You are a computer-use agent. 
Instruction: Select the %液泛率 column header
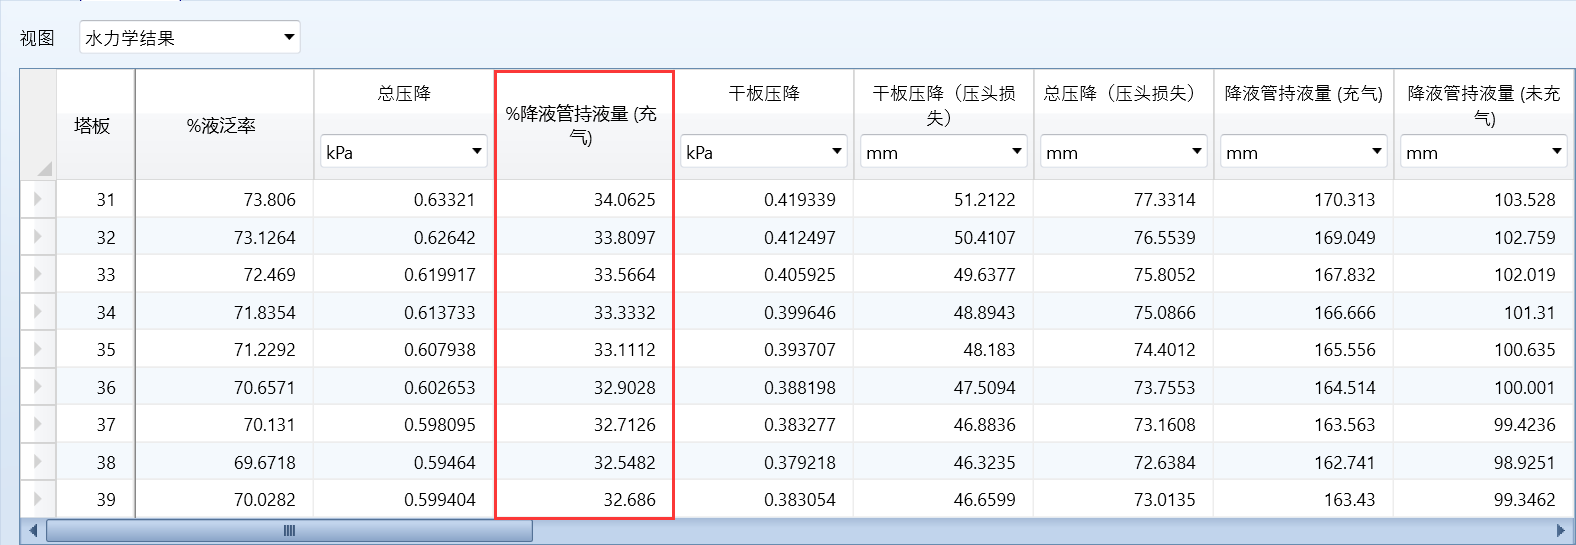pos(222,125)
